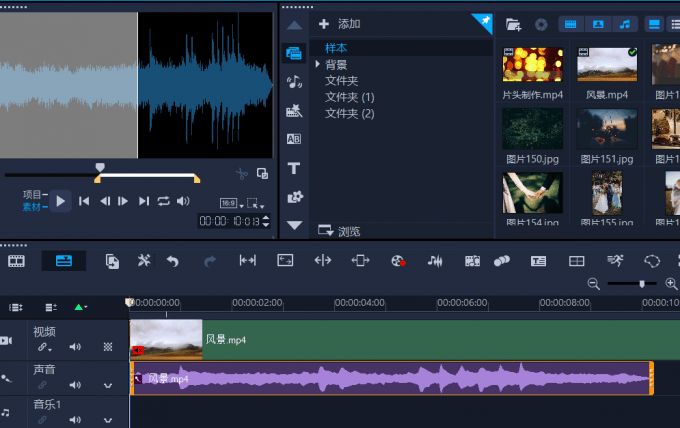Viewport: 680px width, 428px height.
Task: Toggle show videos filter in library
Action: (x=571, y=24)
